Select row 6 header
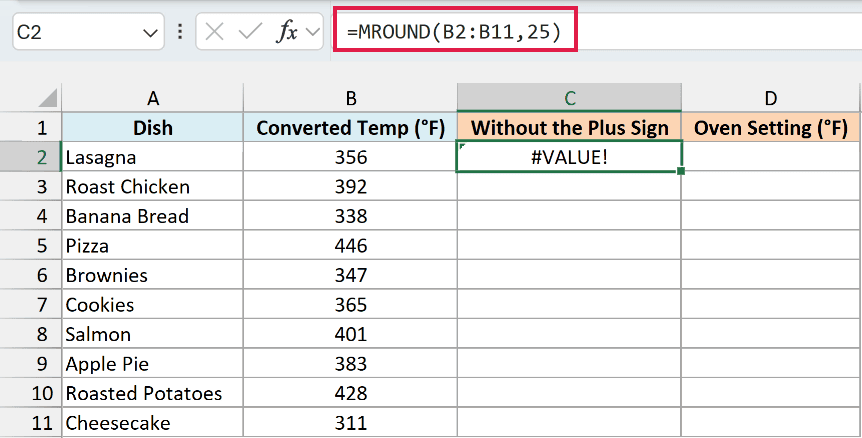862x438 pixels. tap(31, 275)
